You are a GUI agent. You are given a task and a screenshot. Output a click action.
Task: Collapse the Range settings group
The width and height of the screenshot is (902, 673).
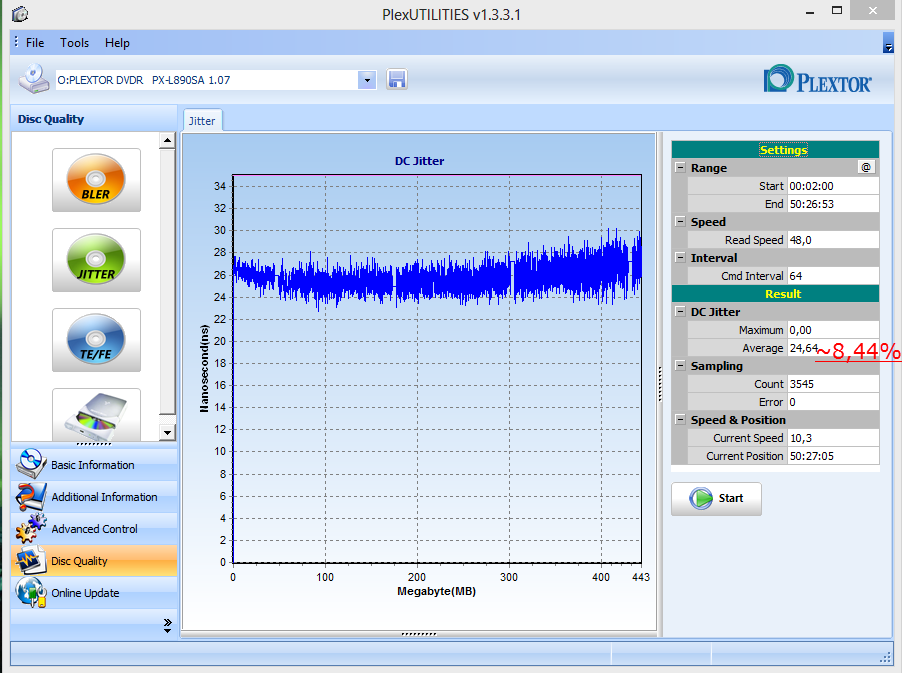coord(680,167)
